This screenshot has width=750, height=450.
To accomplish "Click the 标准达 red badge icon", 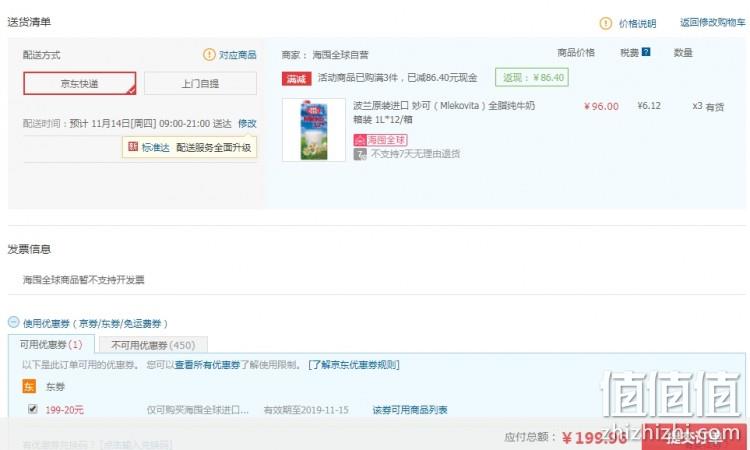I will (133, 147).
